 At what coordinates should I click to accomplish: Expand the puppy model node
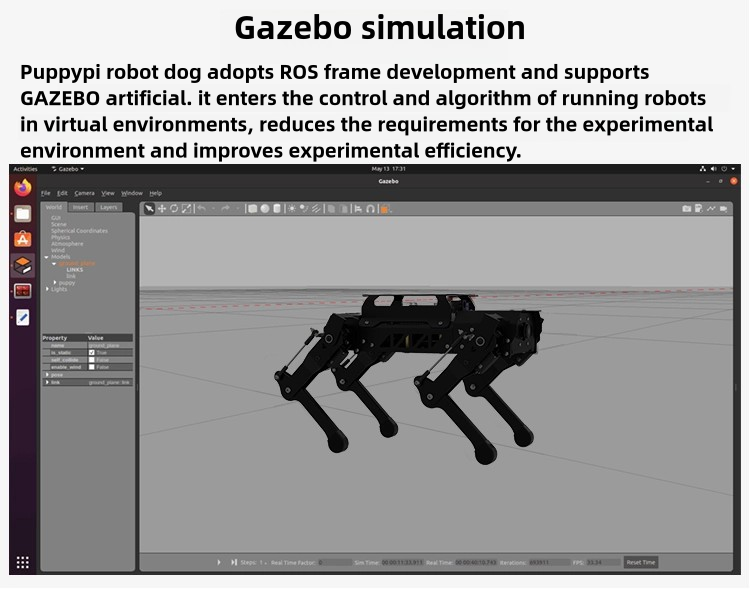(55, 282)
